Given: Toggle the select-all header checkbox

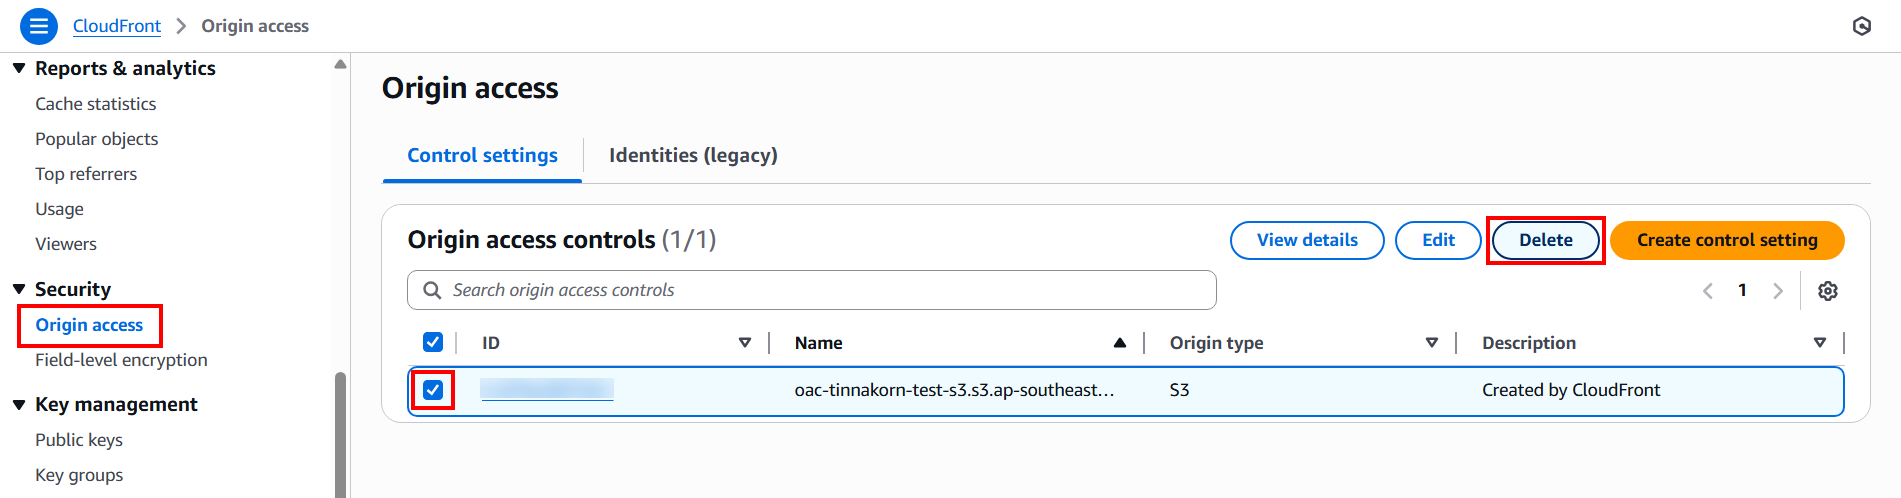Looking at the screenshot, I should 433,342.
